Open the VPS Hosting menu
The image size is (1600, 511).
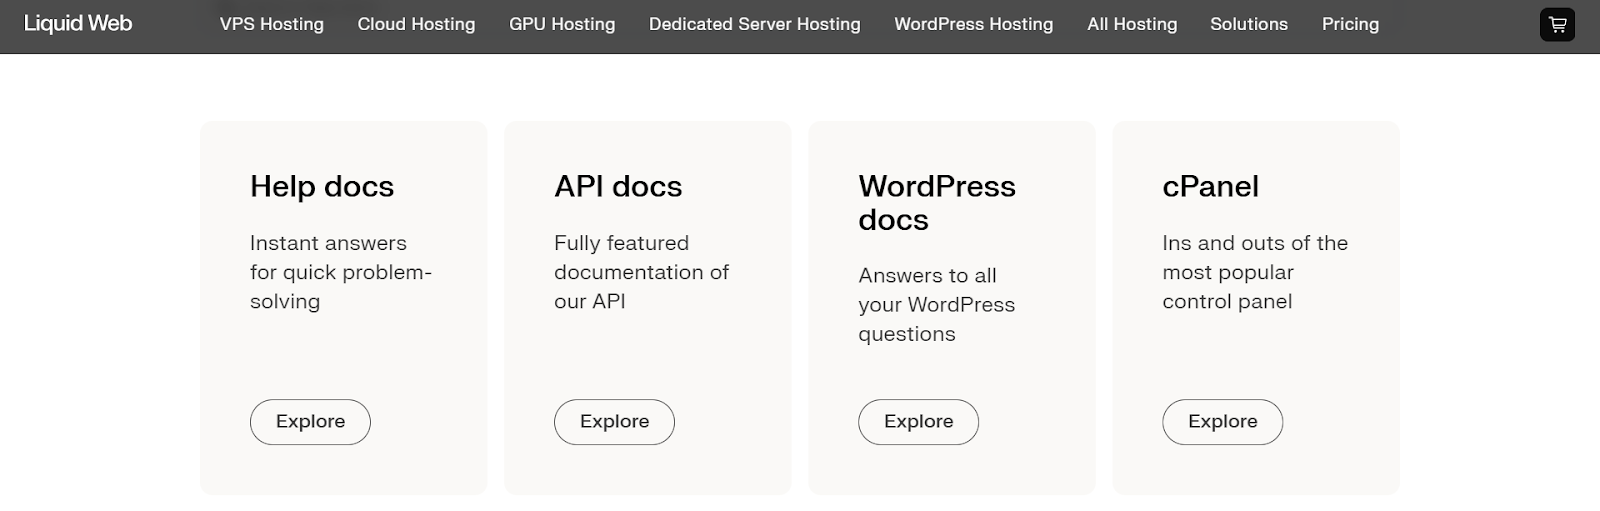(272, 24)
